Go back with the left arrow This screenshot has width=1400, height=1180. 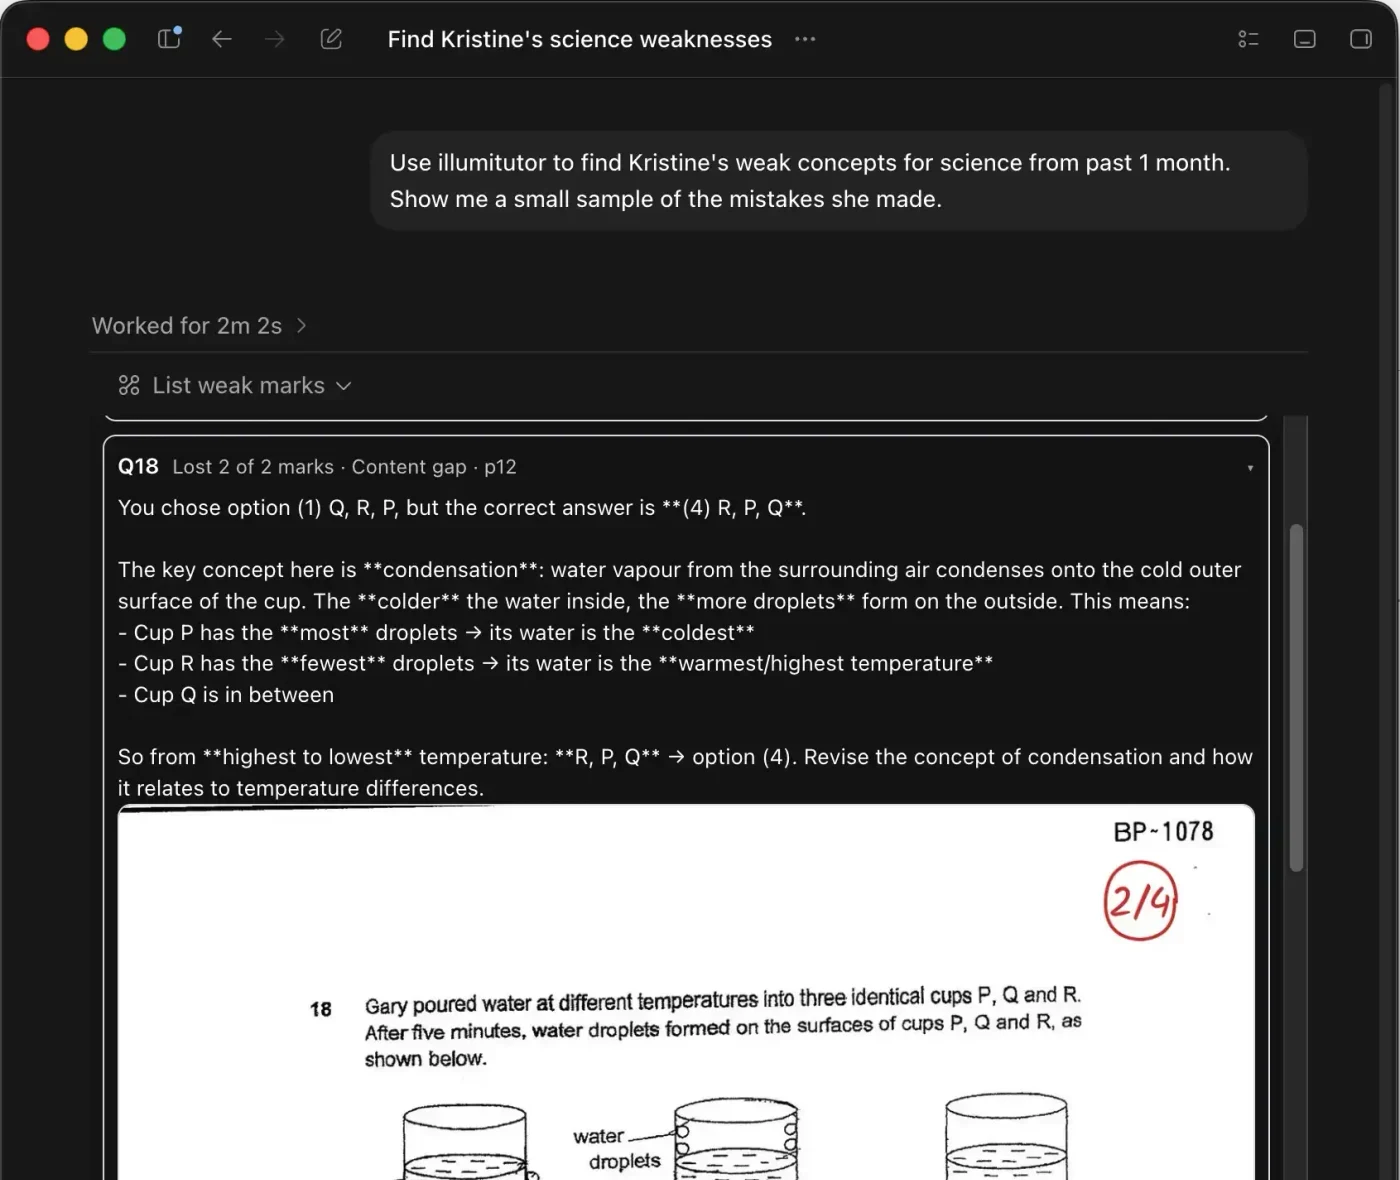click(x=222, y=39)
